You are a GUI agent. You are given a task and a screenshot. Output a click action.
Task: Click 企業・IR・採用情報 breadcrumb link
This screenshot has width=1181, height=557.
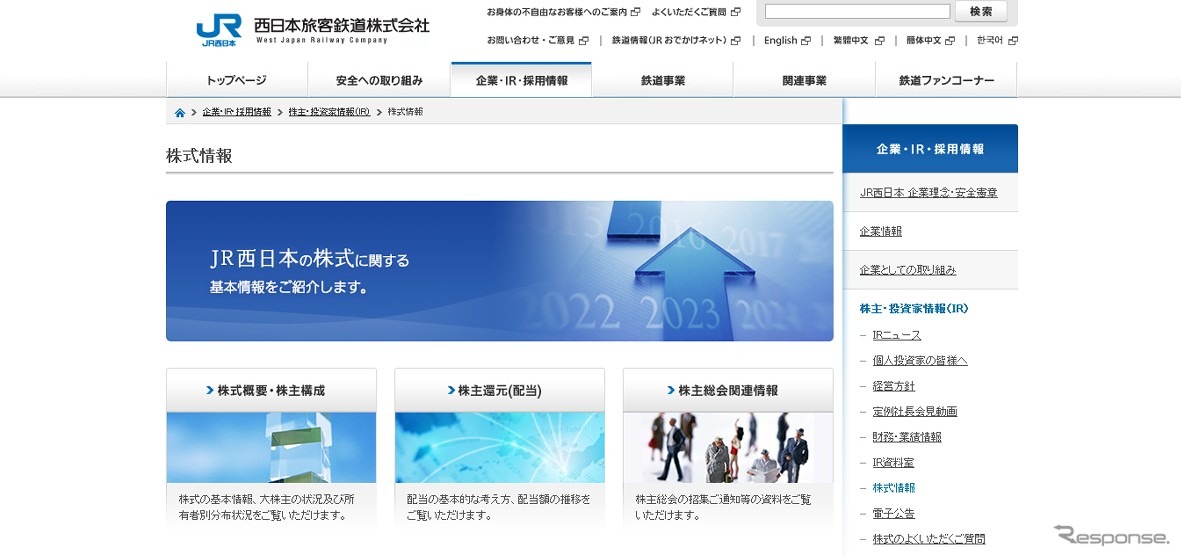pos(237,112)
